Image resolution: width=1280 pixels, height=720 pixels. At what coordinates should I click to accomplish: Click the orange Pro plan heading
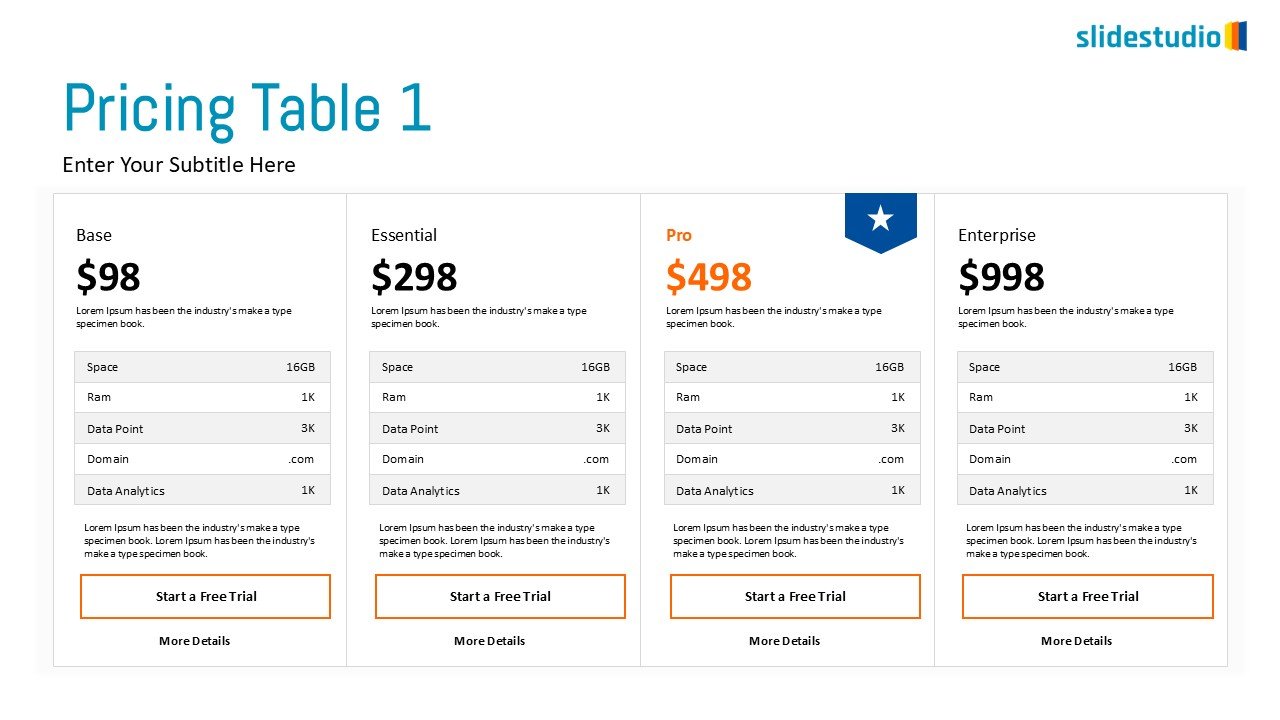(x=679, y=235)
